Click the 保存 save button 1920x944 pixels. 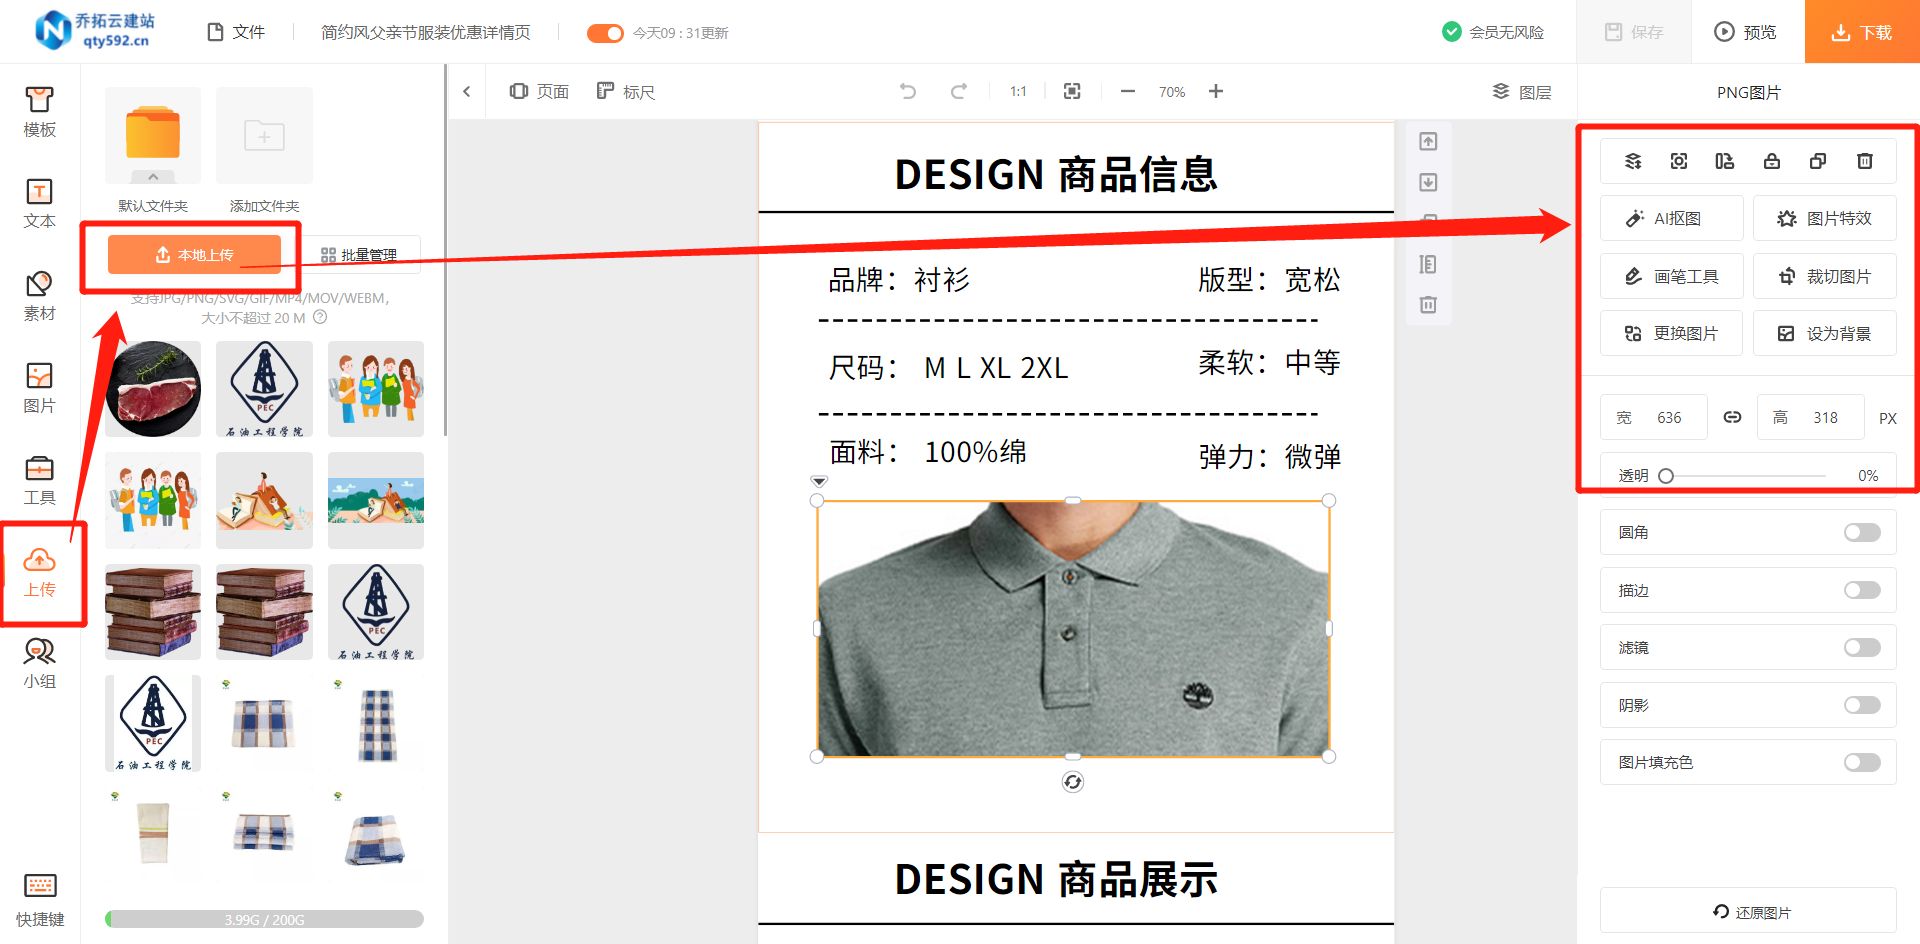tap(1634, 32)
